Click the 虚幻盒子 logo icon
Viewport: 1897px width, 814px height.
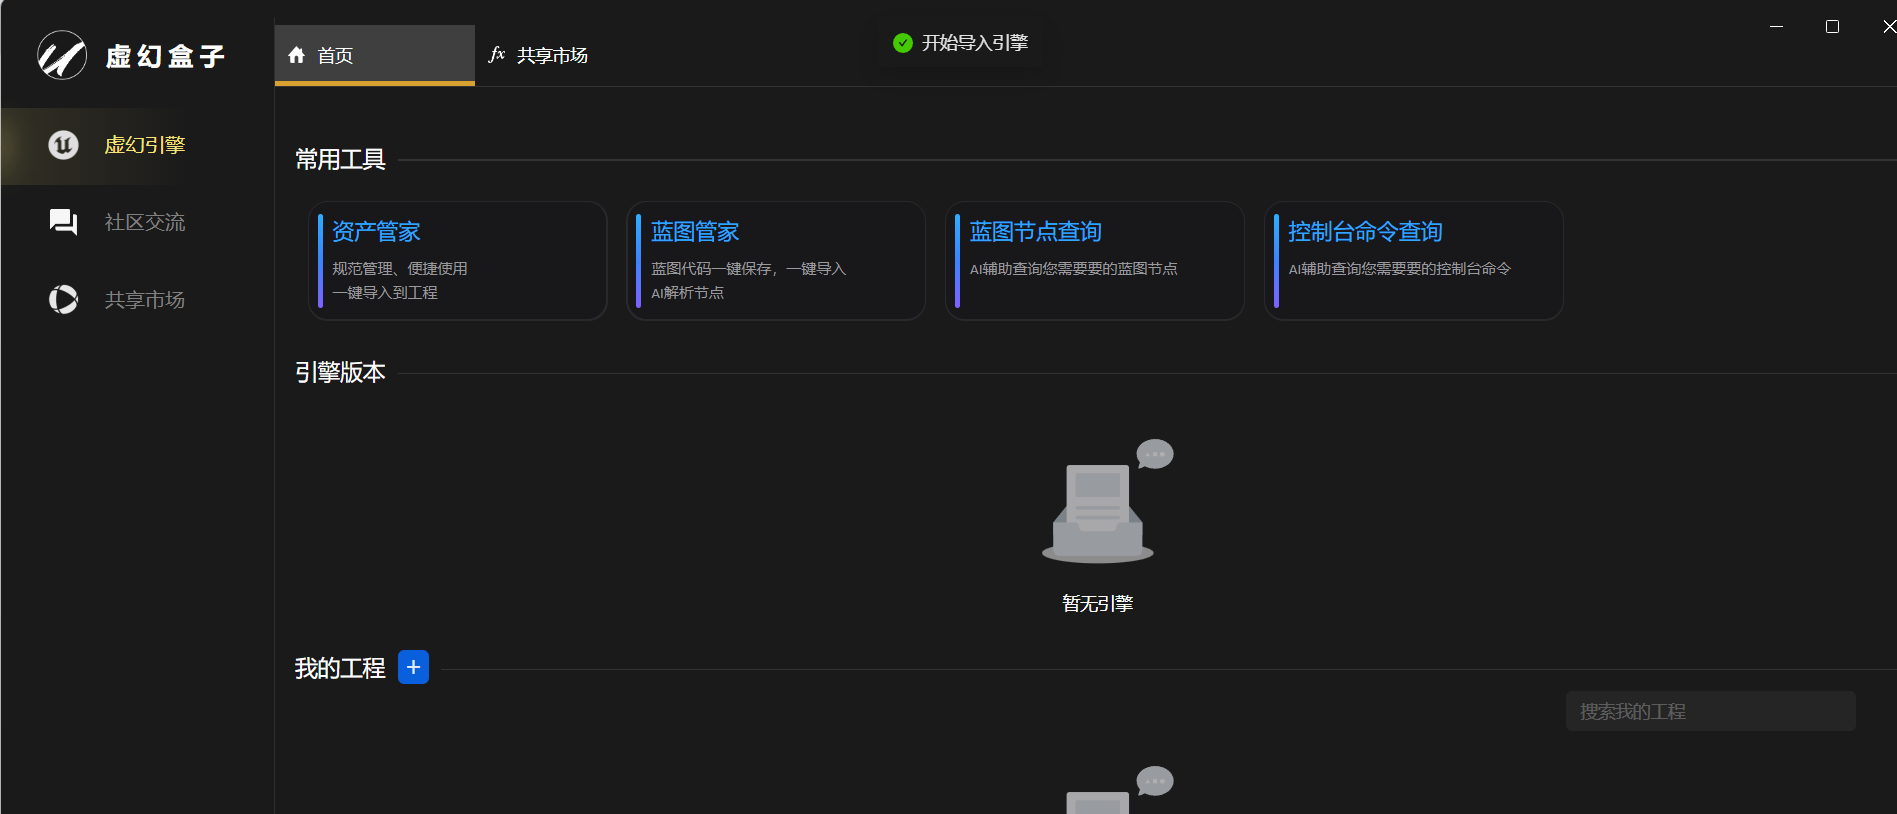[62, 55]
